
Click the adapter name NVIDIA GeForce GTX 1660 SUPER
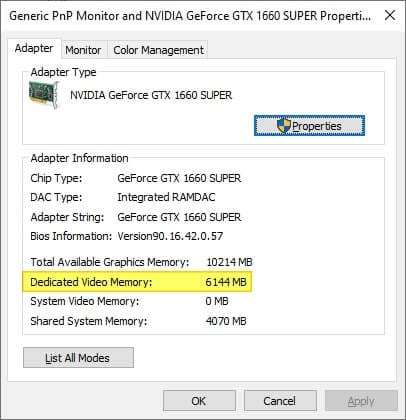click(151, 95)
